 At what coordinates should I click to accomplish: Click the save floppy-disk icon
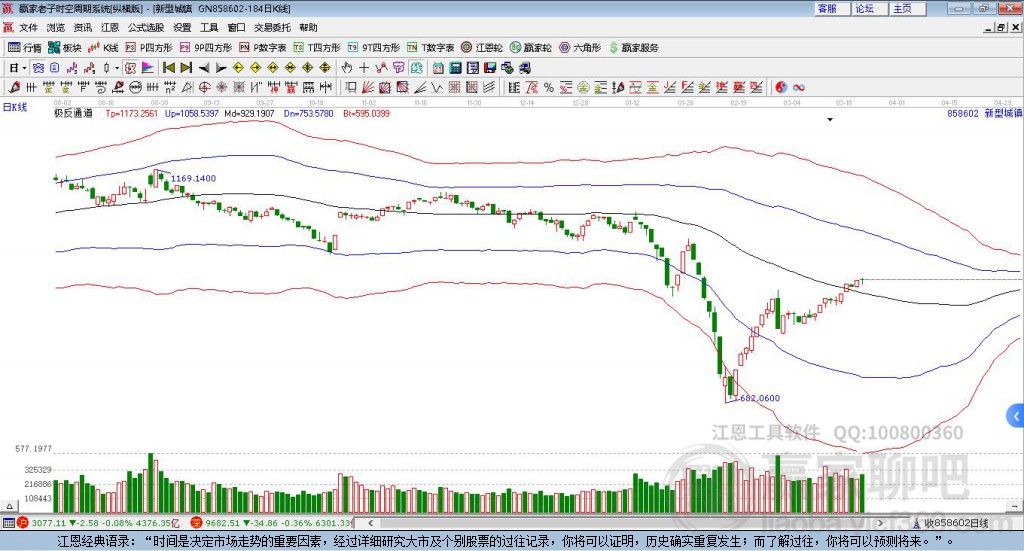coord(490,68)
